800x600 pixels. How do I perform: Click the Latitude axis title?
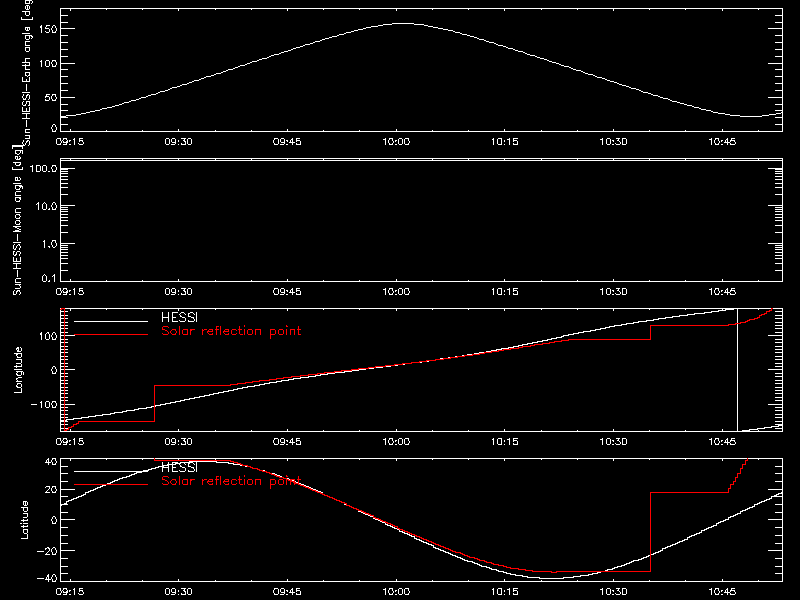point(24,520)
